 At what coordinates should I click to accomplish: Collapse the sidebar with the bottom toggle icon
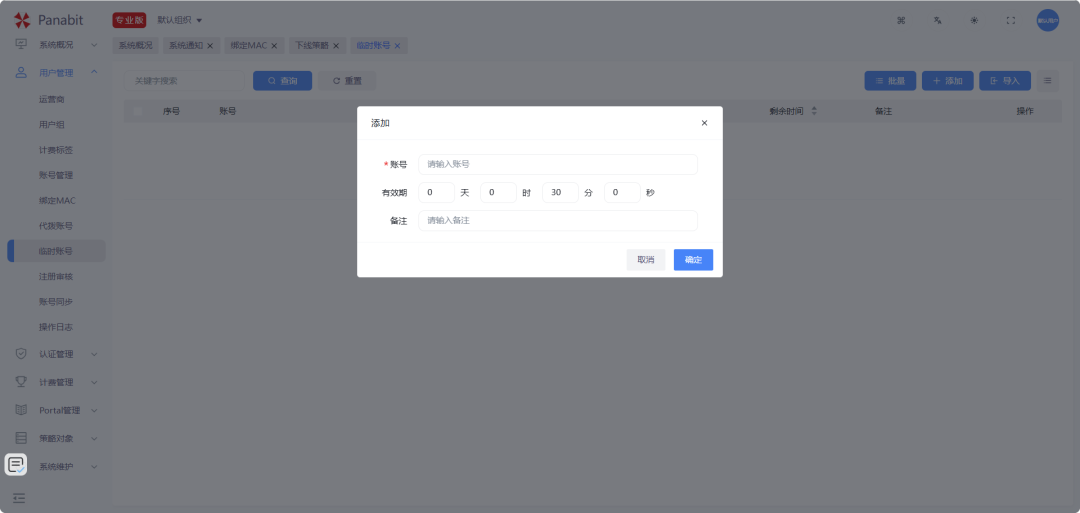tap(19, 497)
